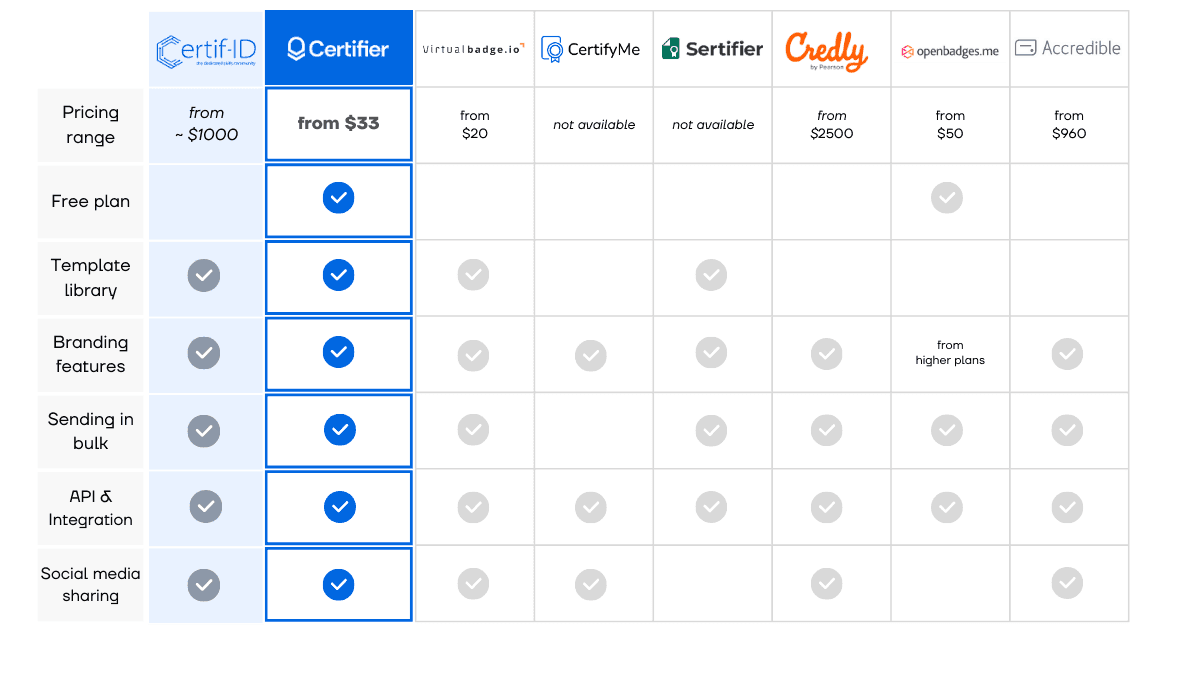Open the Virtualbadge.io logo
The height and width of the screenshot is (684, 1191).
point(474,49)
